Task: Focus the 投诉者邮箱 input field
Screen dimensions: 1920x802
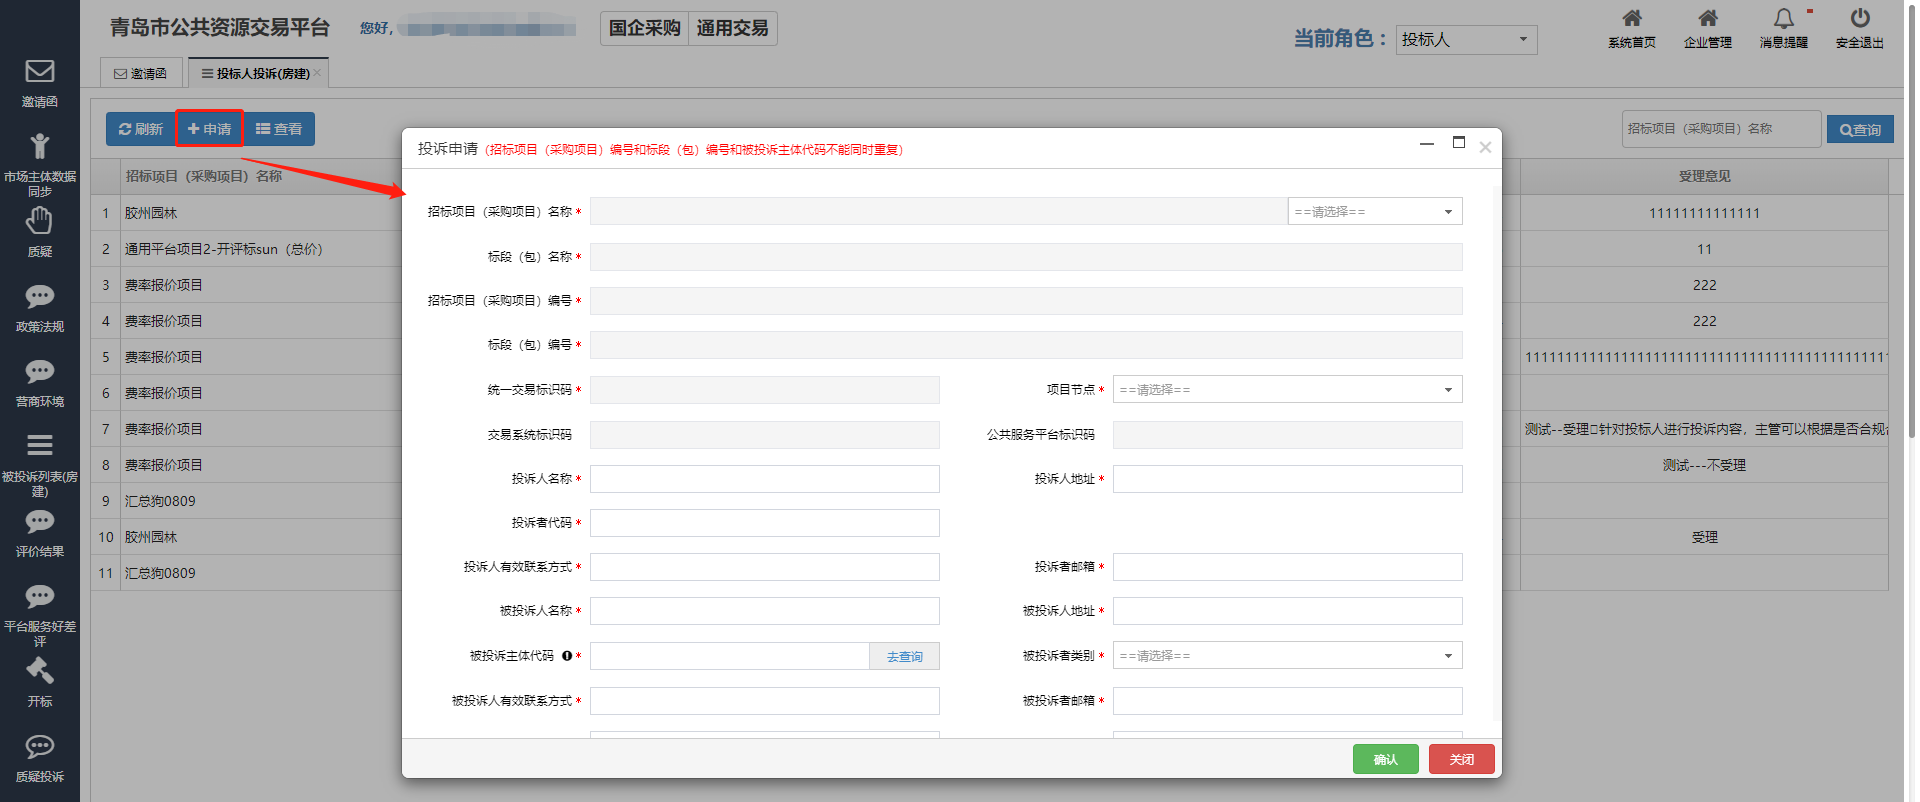Action: click(1288, 567)
